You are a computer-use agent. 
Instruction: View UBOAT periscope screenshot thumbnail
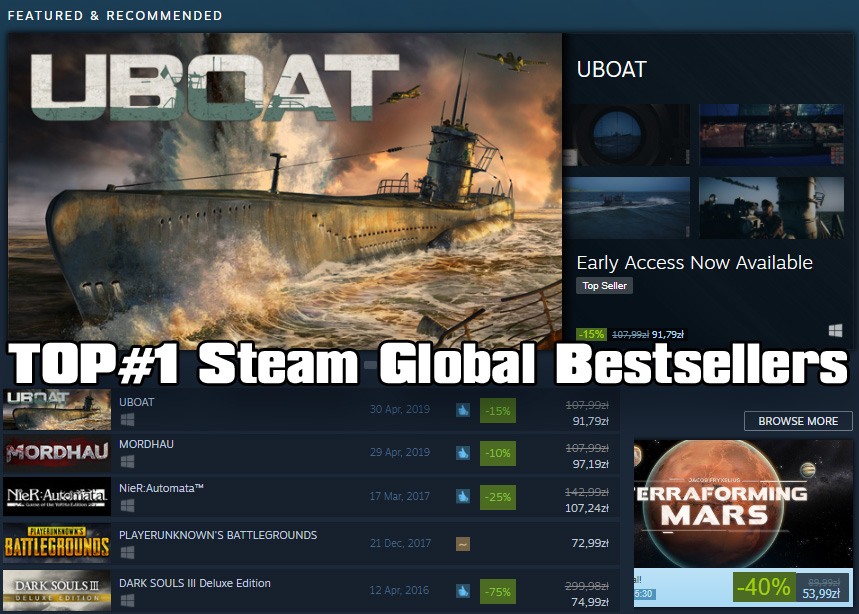(x=627, y=135)
